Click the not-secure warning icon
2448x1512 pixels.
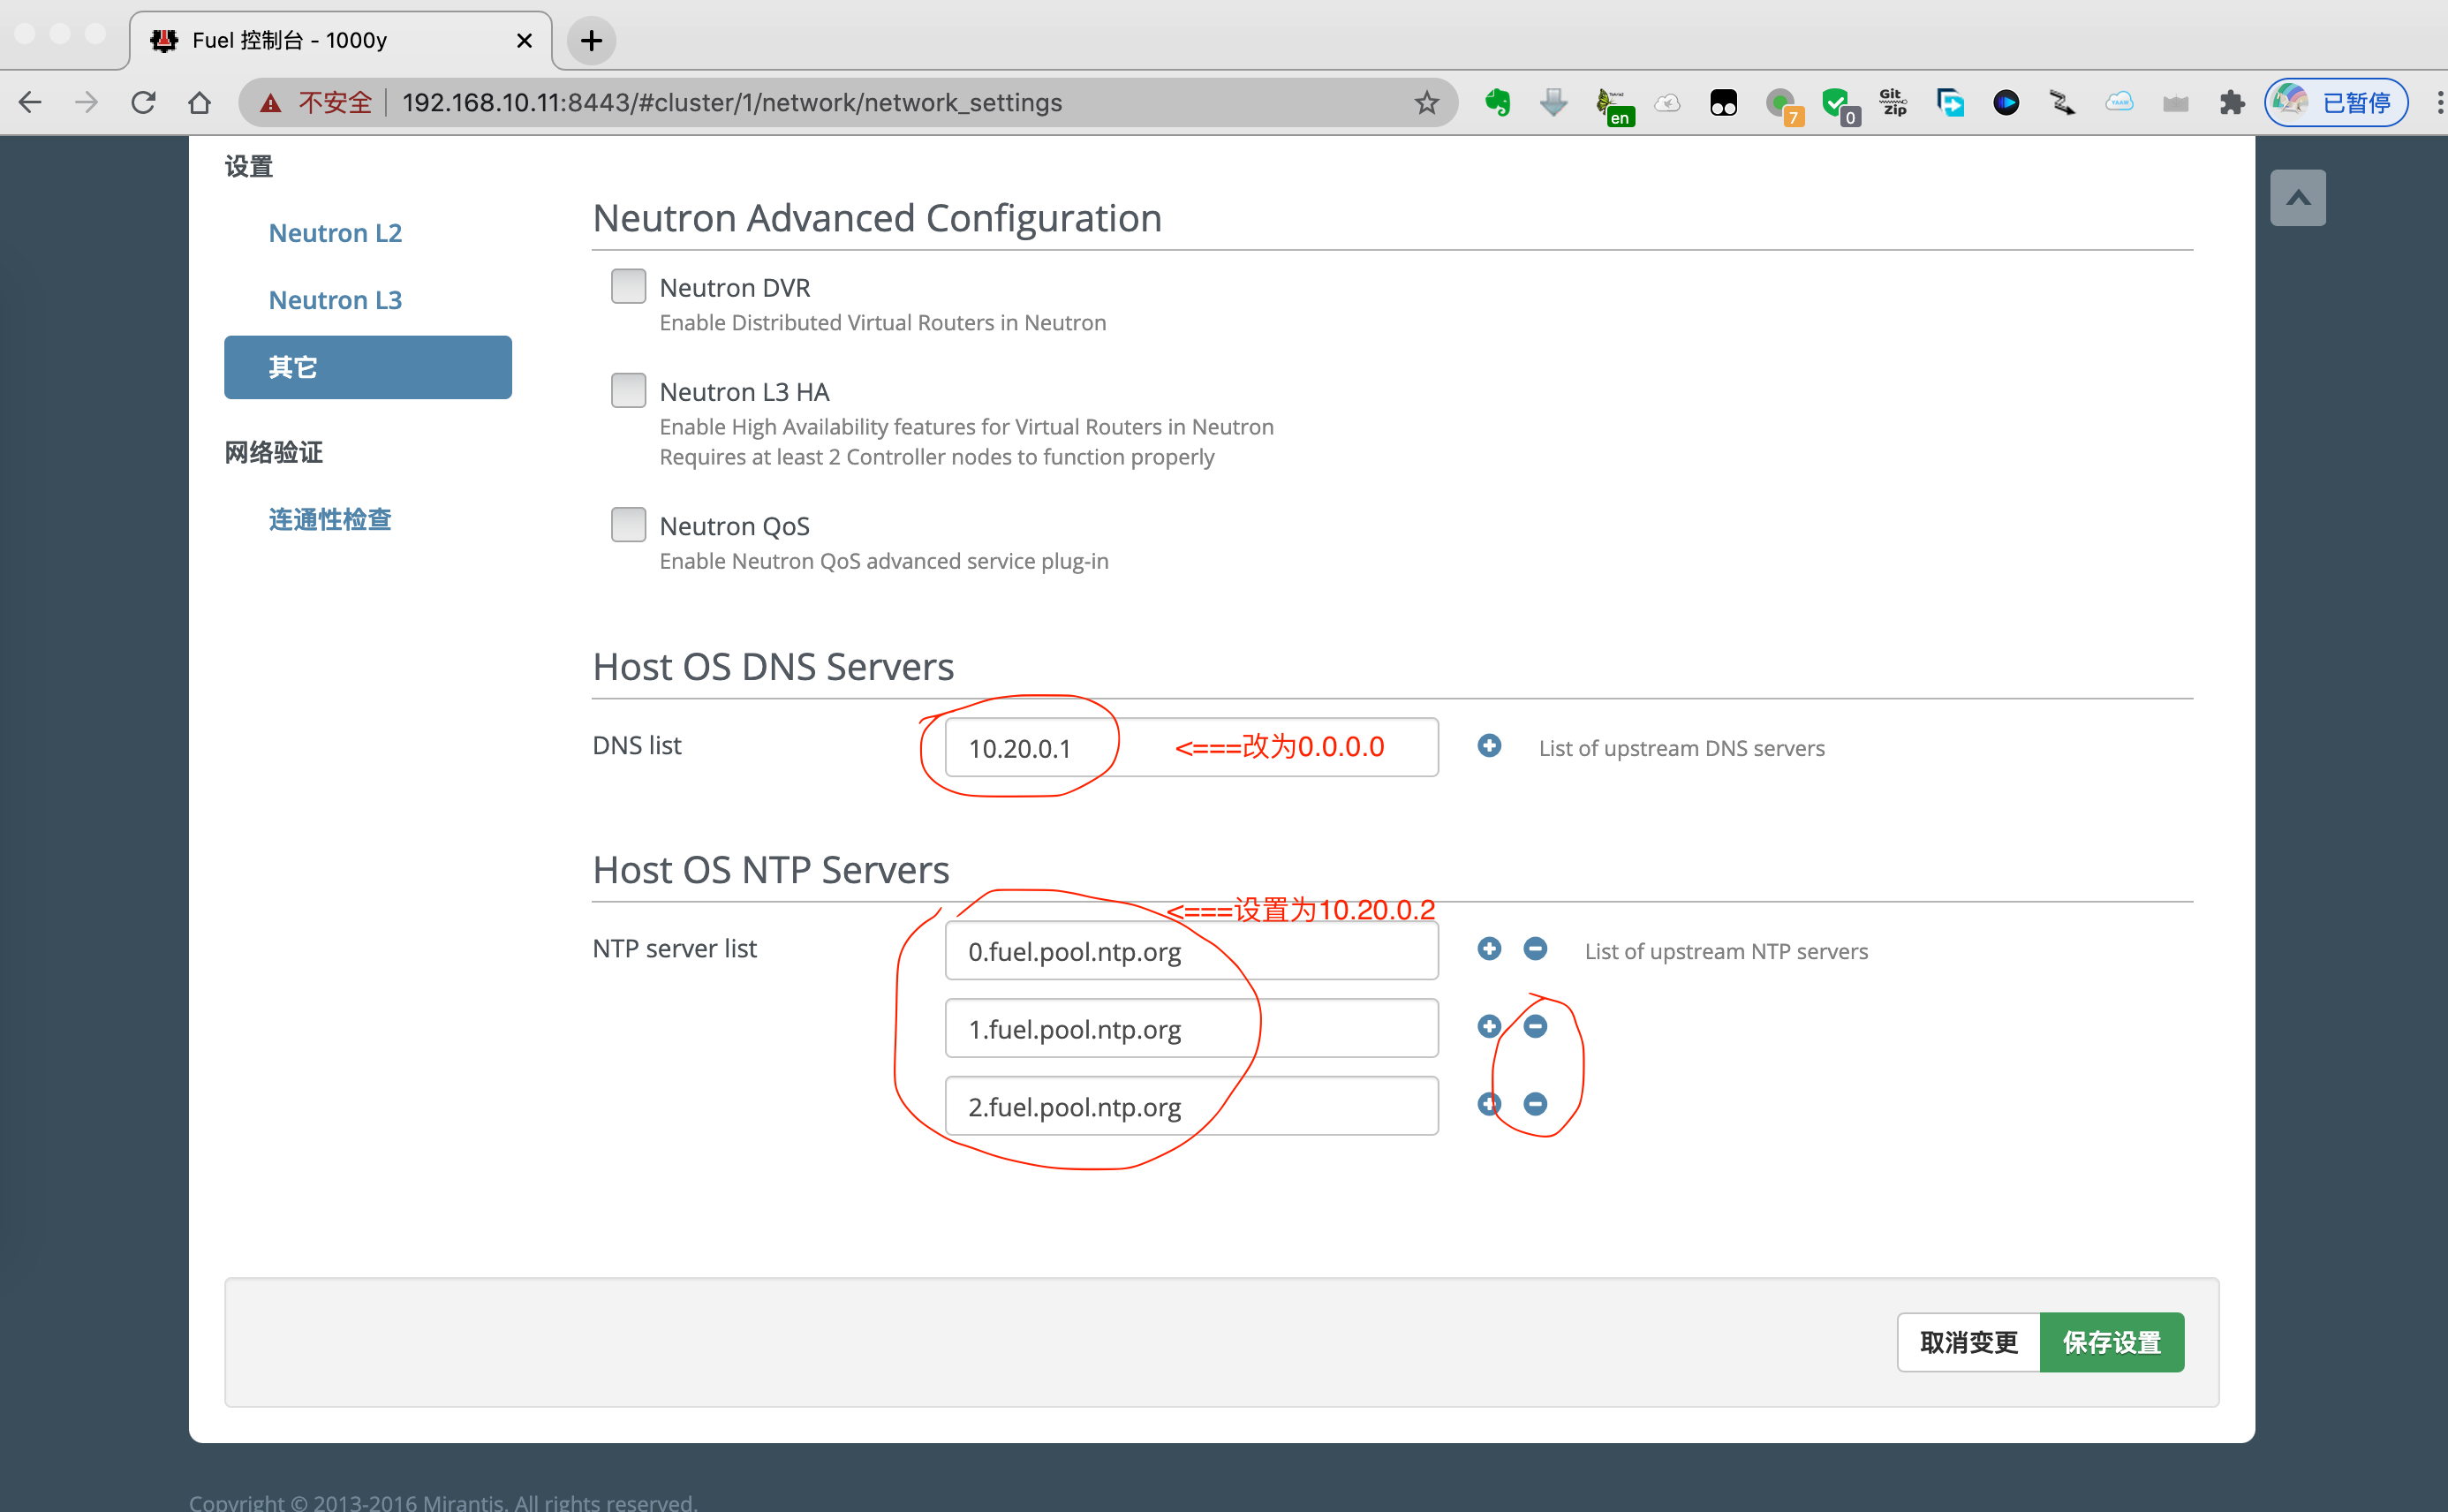[x=270, y=102]
